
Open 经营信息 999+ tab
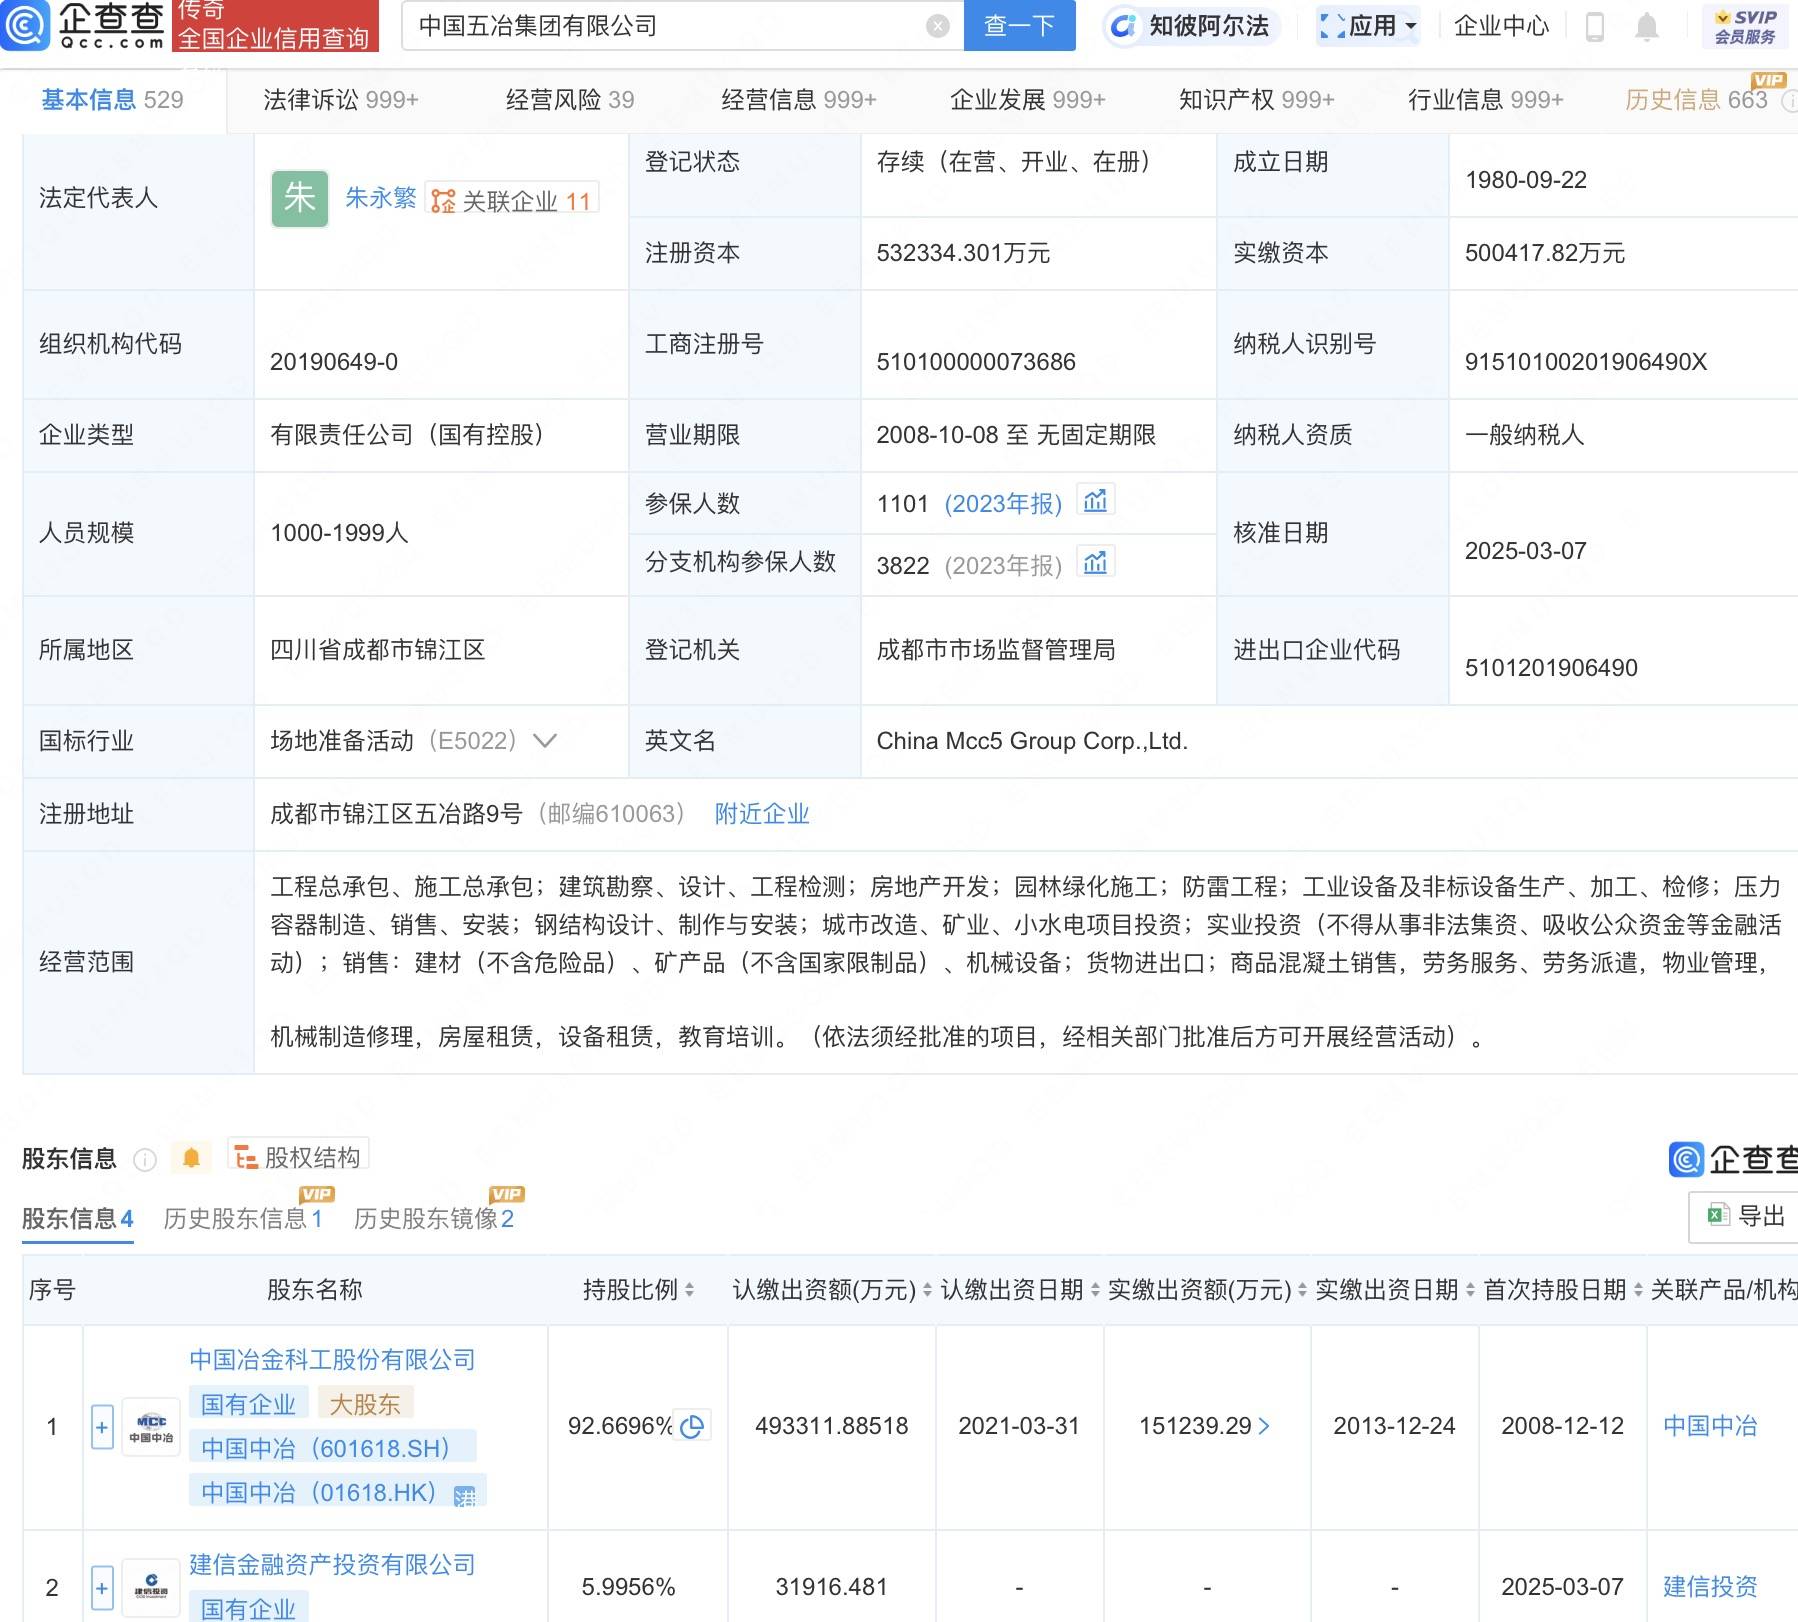click(799, 100)
